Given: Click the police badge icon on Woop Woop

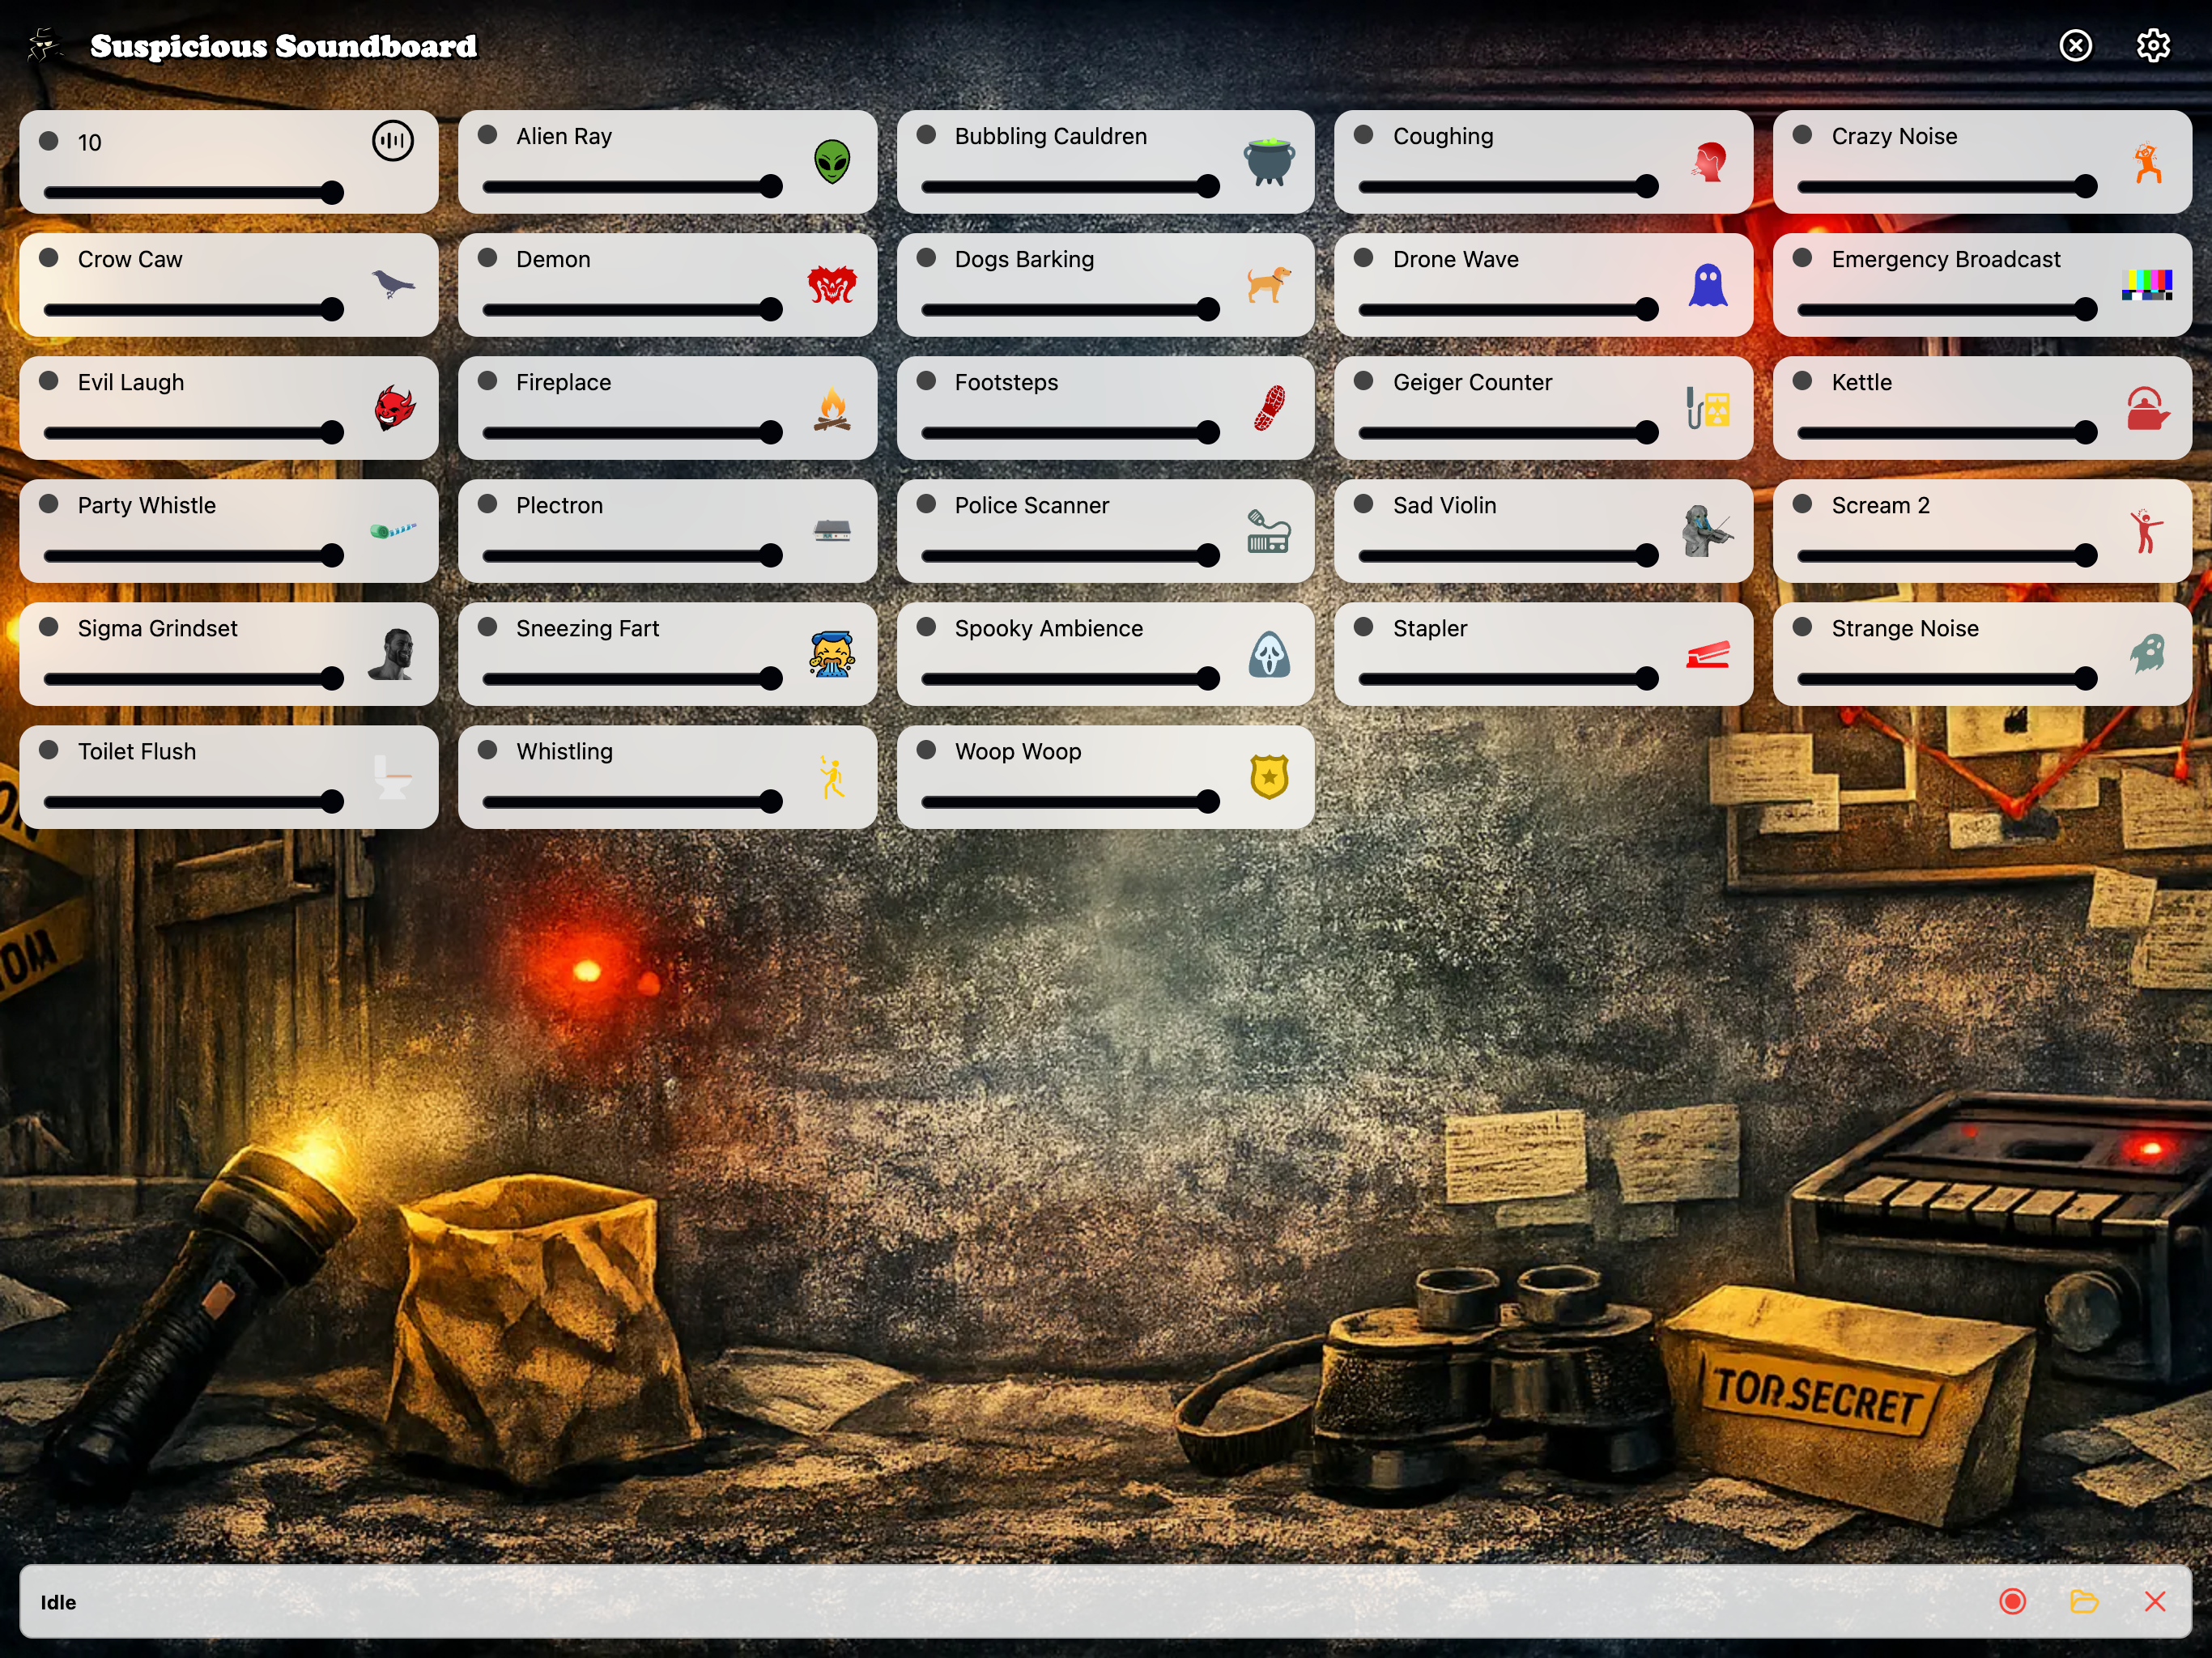Looking at the screenshot, I should (x=1269, y=777).
